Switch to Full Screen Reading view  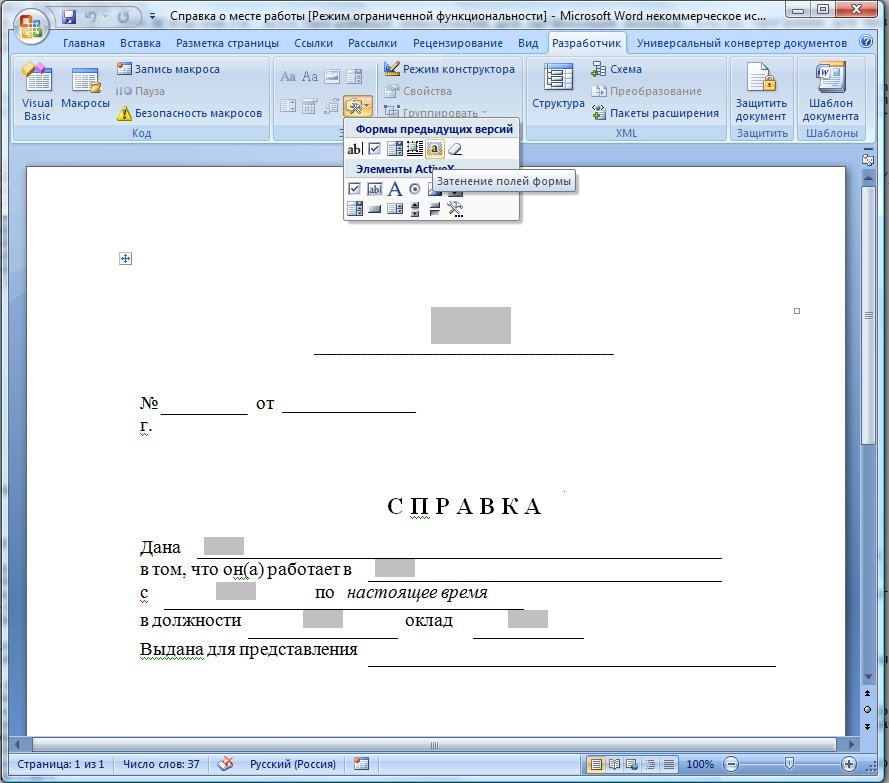[x=615, y=764]
